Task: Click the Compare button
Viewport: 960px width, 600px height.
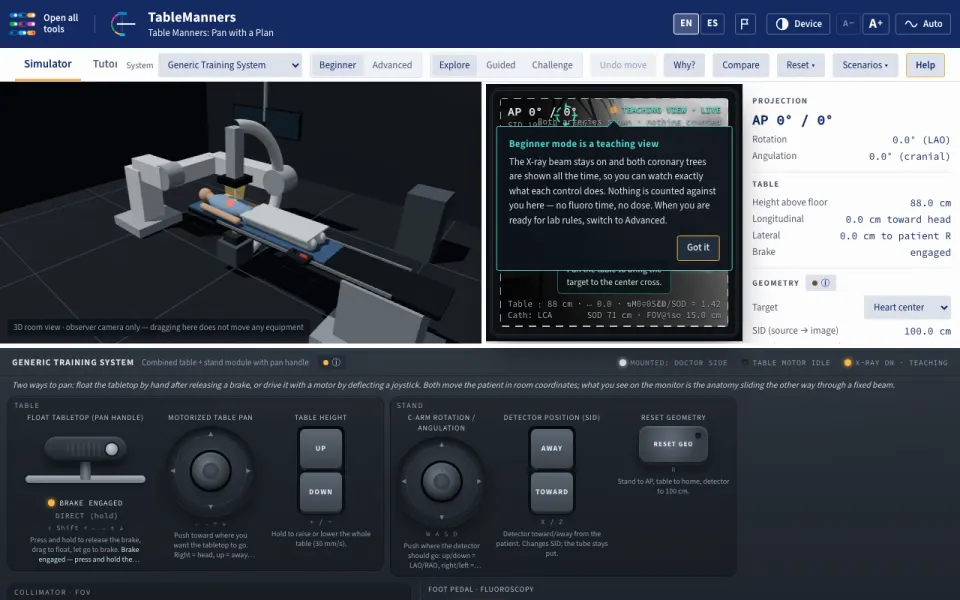Action: [740, 65]
